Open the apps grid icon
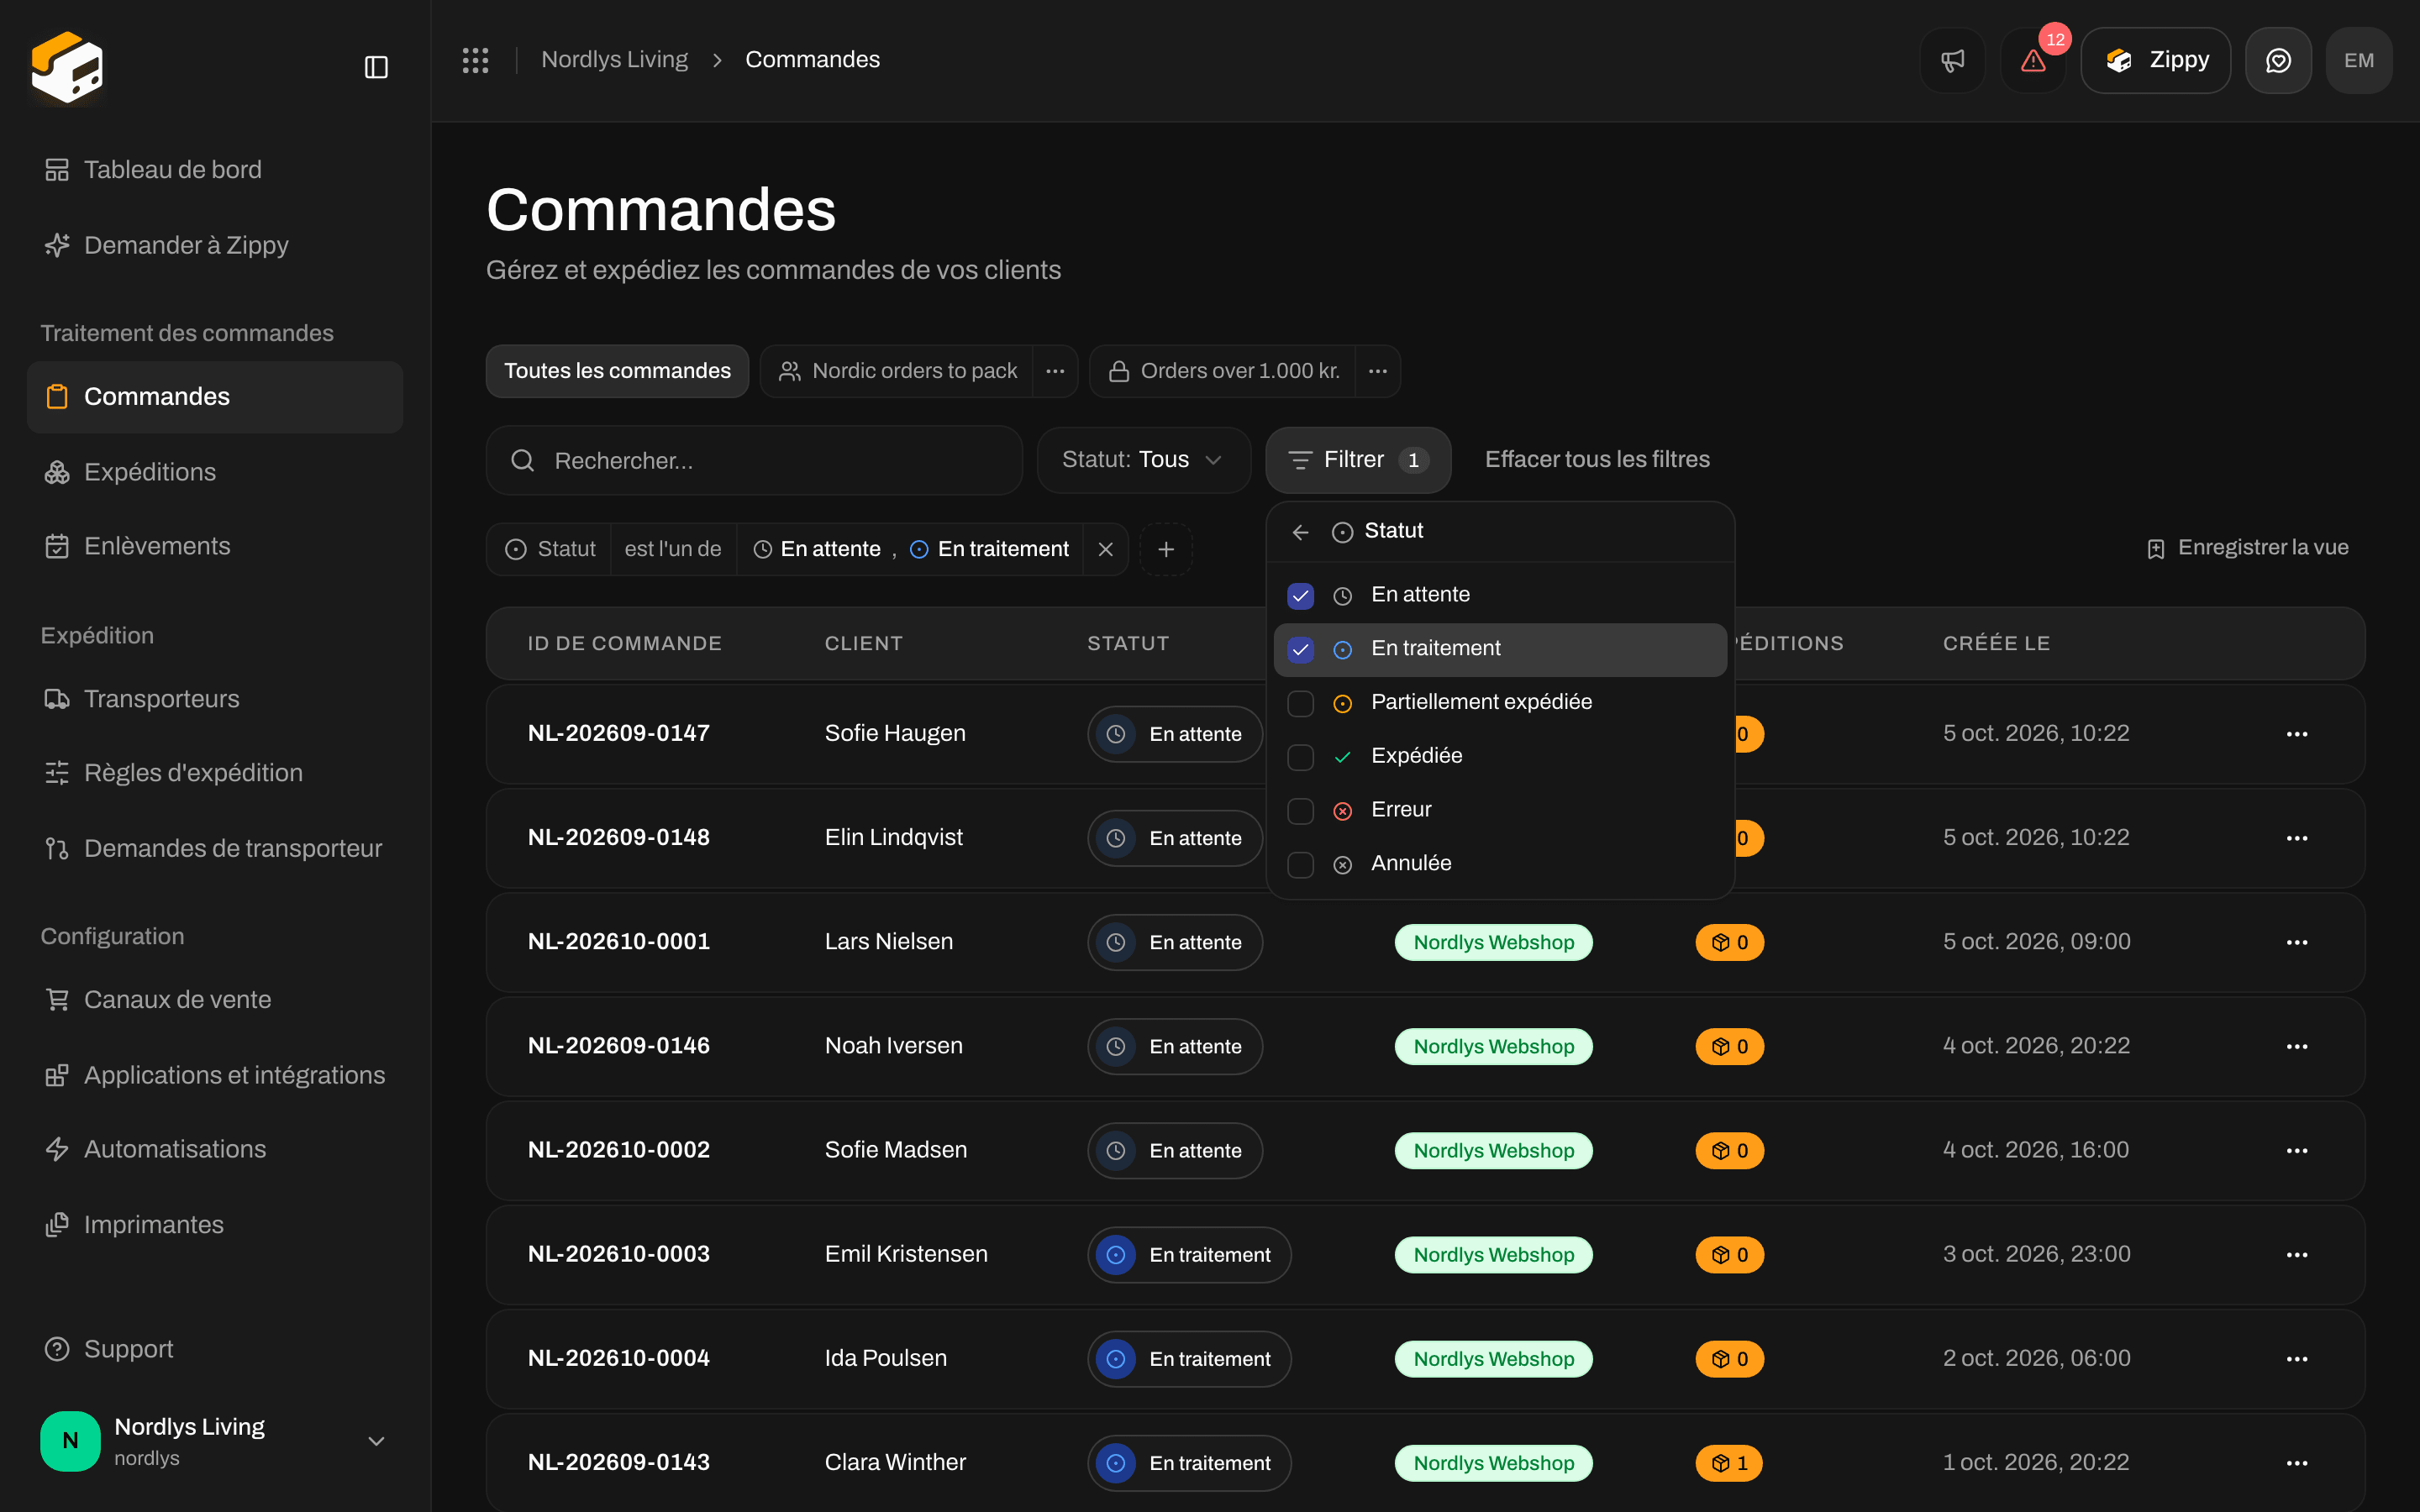This screenshot has height=1512, width=2420. coord(475,60)
